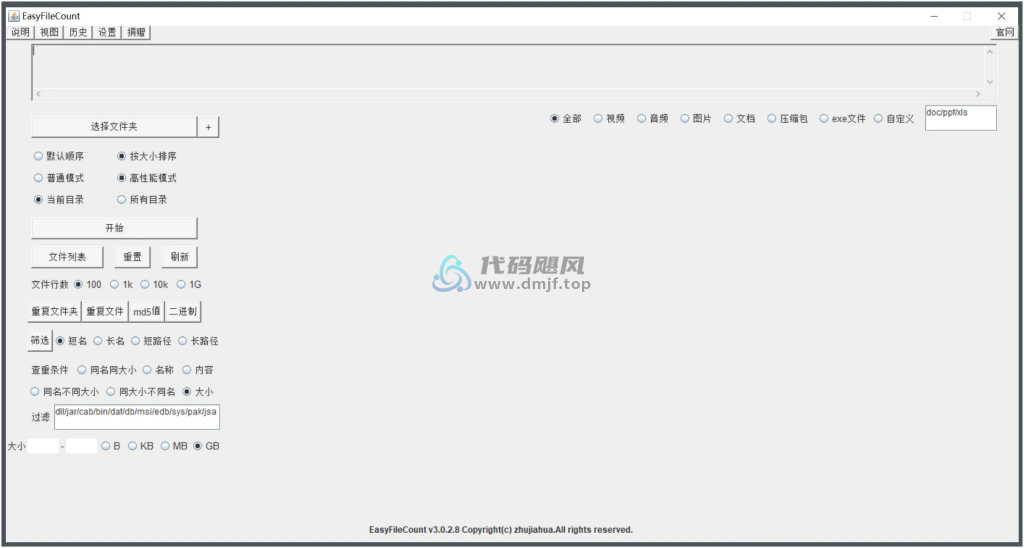The image size is (1024, 548).
Task: Select 文档 file type filter
Action: [x=739, y=119]
